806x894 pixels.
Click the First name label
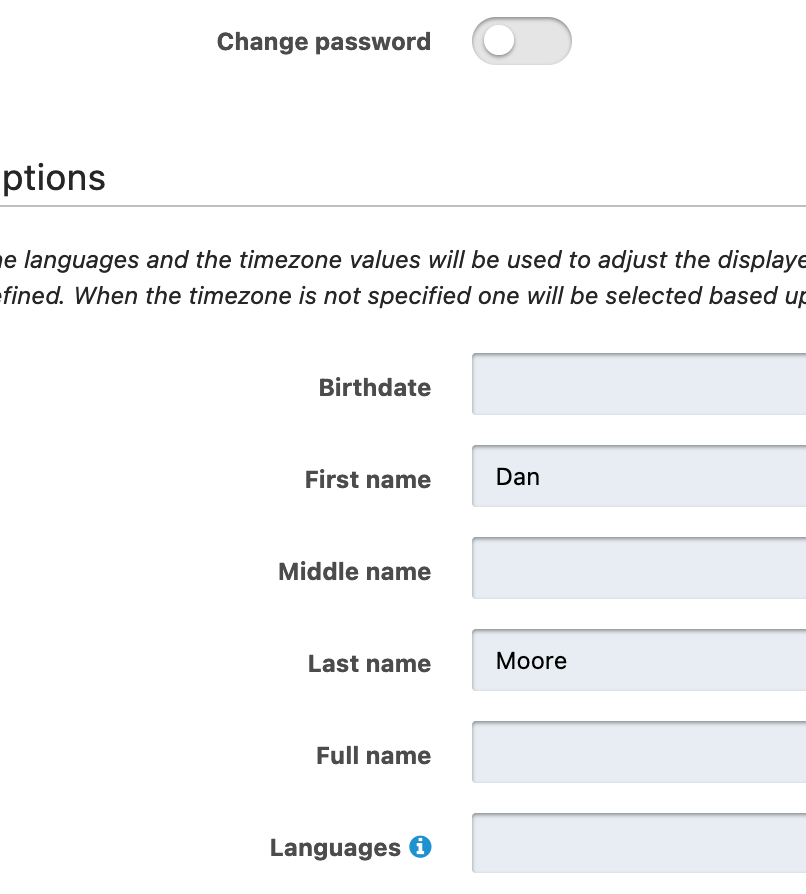(x=368, y=480)
